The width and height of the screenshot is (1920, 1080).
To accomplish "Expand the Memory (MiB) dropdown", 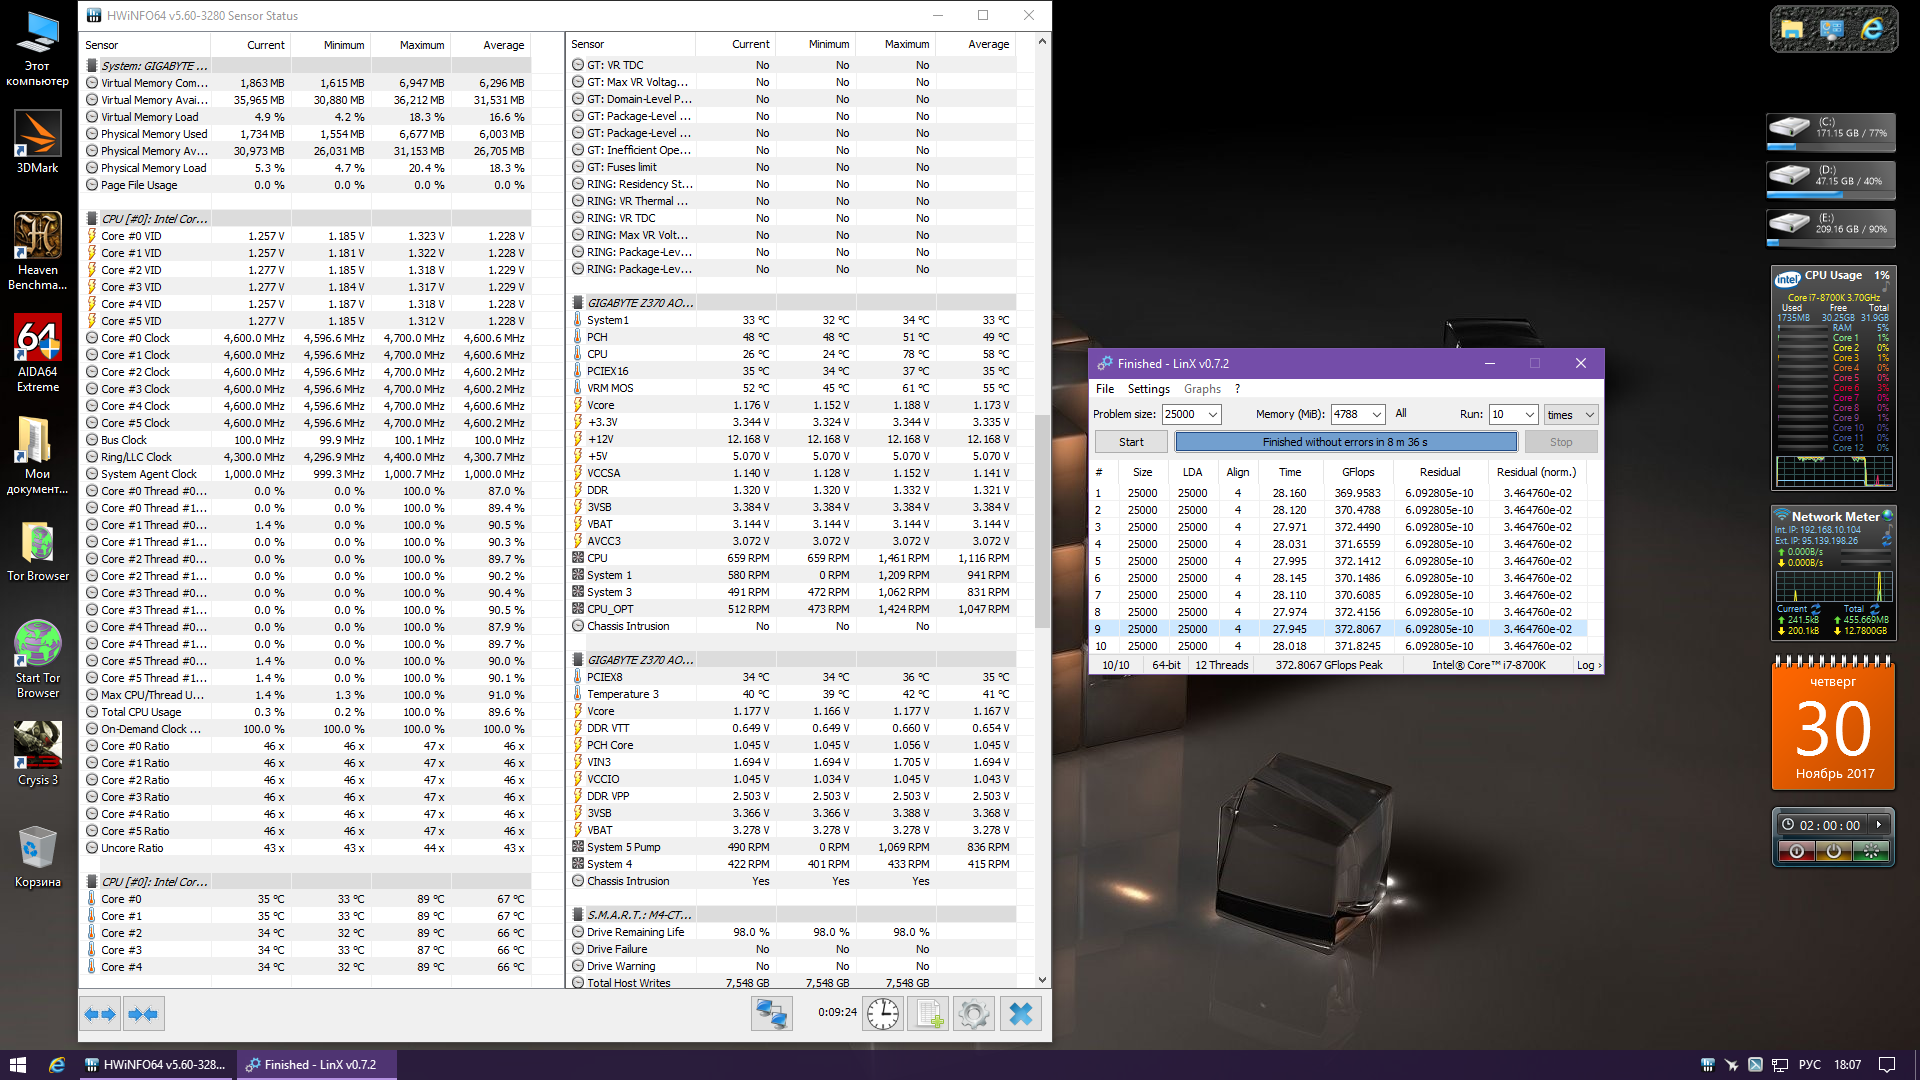I will click(1377, 414).
